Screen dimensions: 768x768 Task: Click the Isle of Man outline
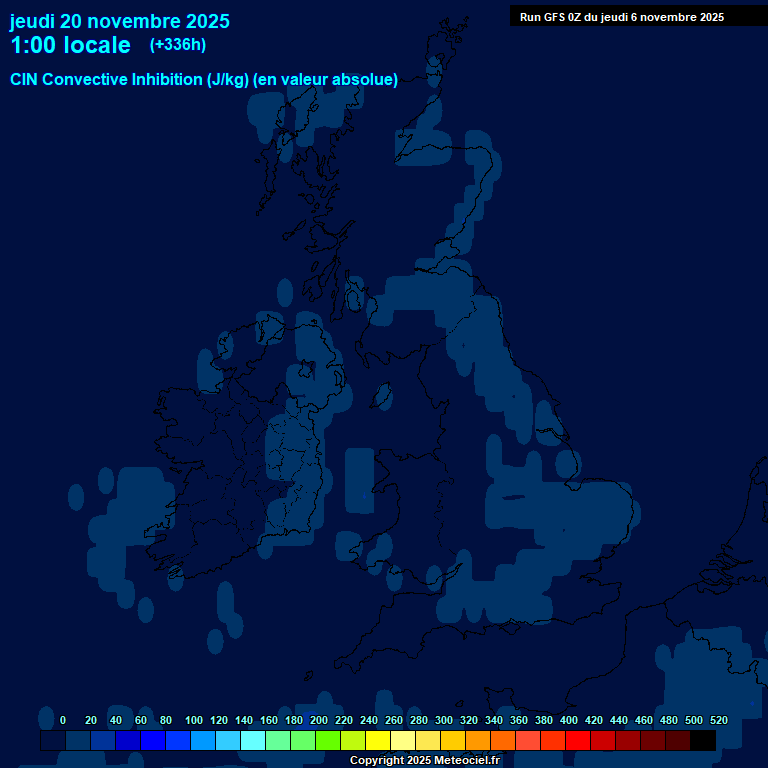click(x=381, y=397)
